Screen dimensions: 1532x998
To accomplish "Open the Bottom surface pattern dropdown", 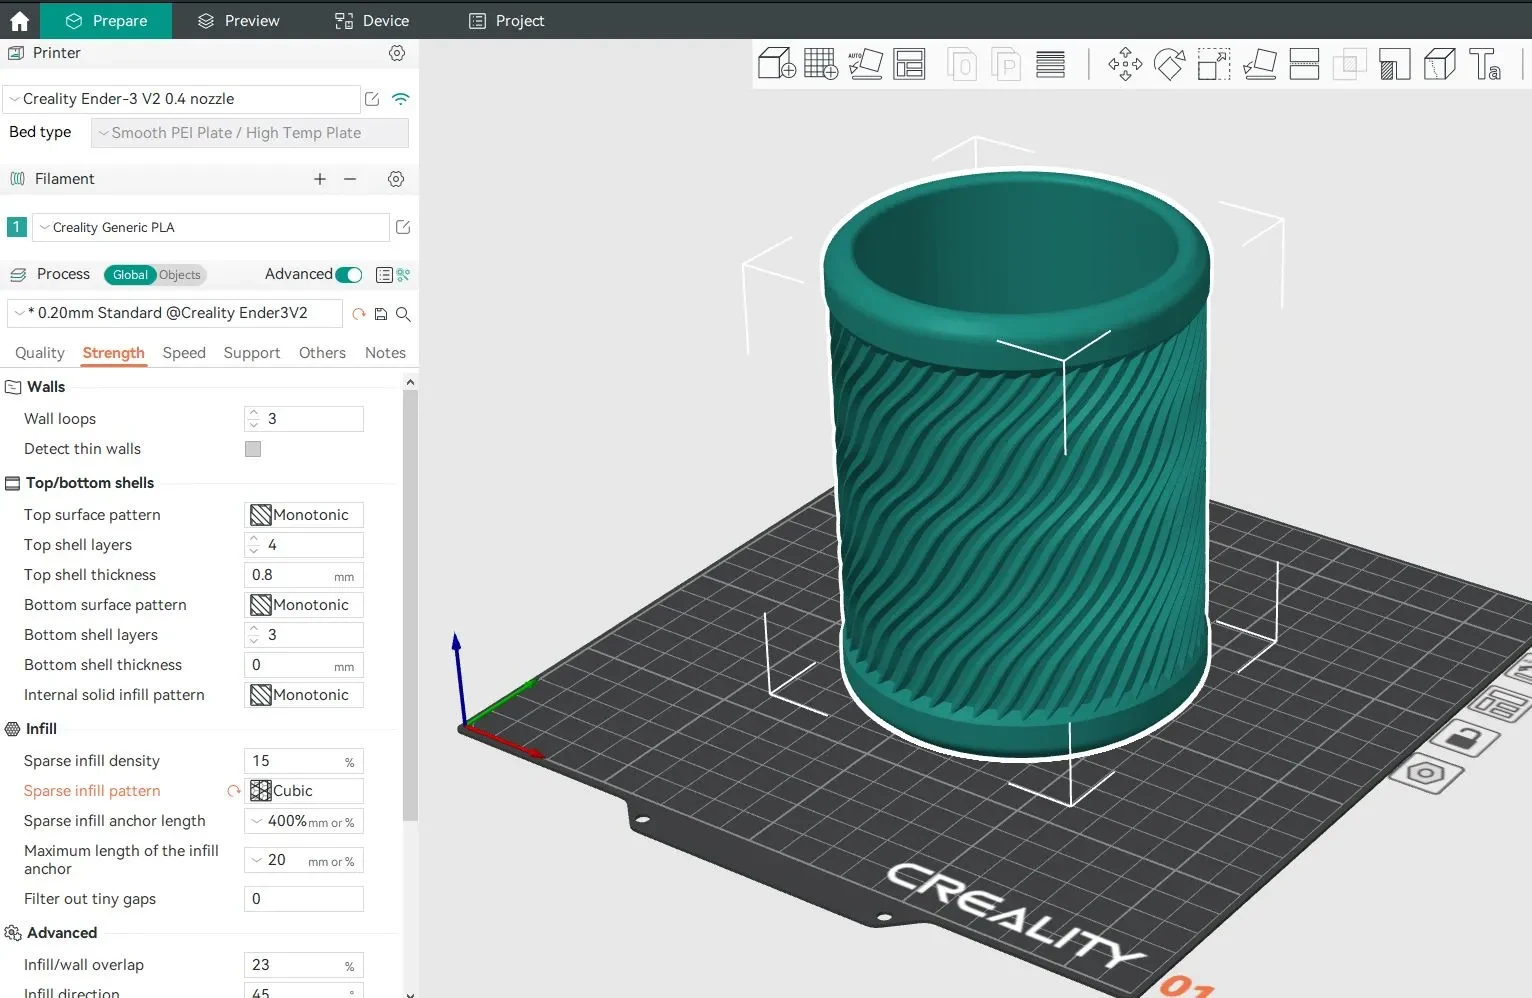I will tap(304, 605).
